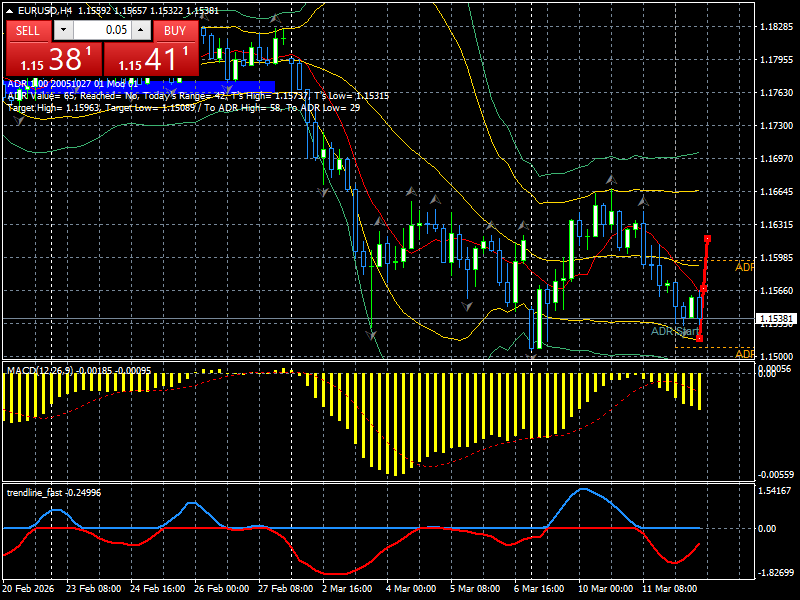Click the 1.15000 price axis label

[776, 357]
